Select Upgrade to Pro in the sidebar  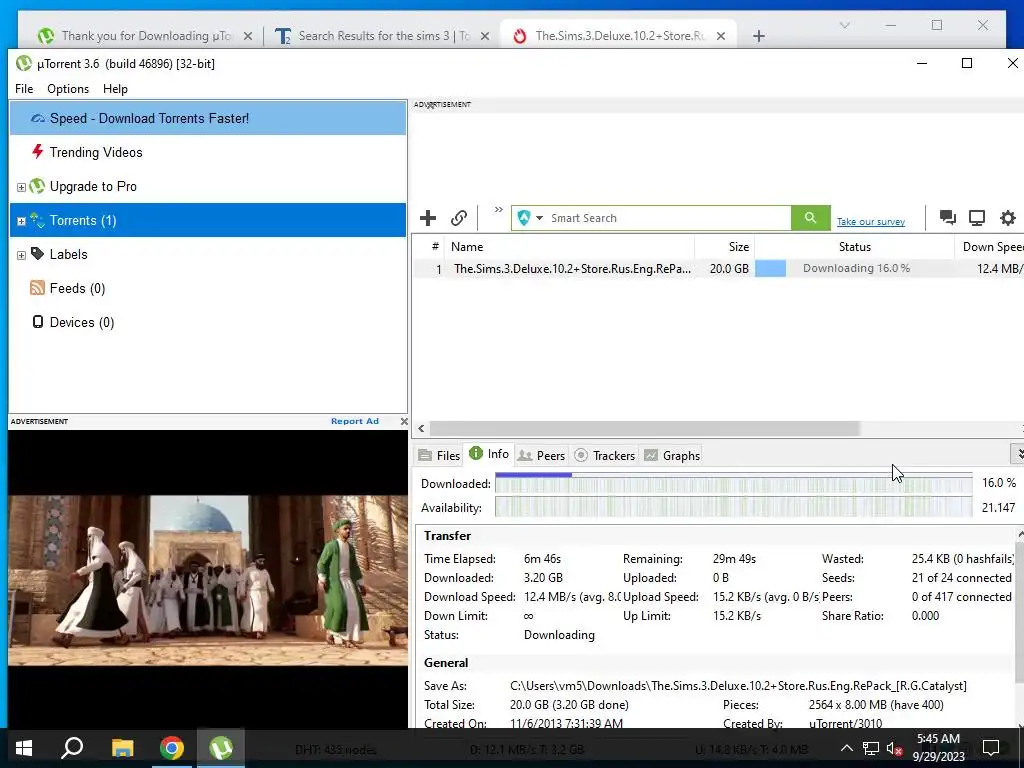pyautogui.click(x=208, y=186)
